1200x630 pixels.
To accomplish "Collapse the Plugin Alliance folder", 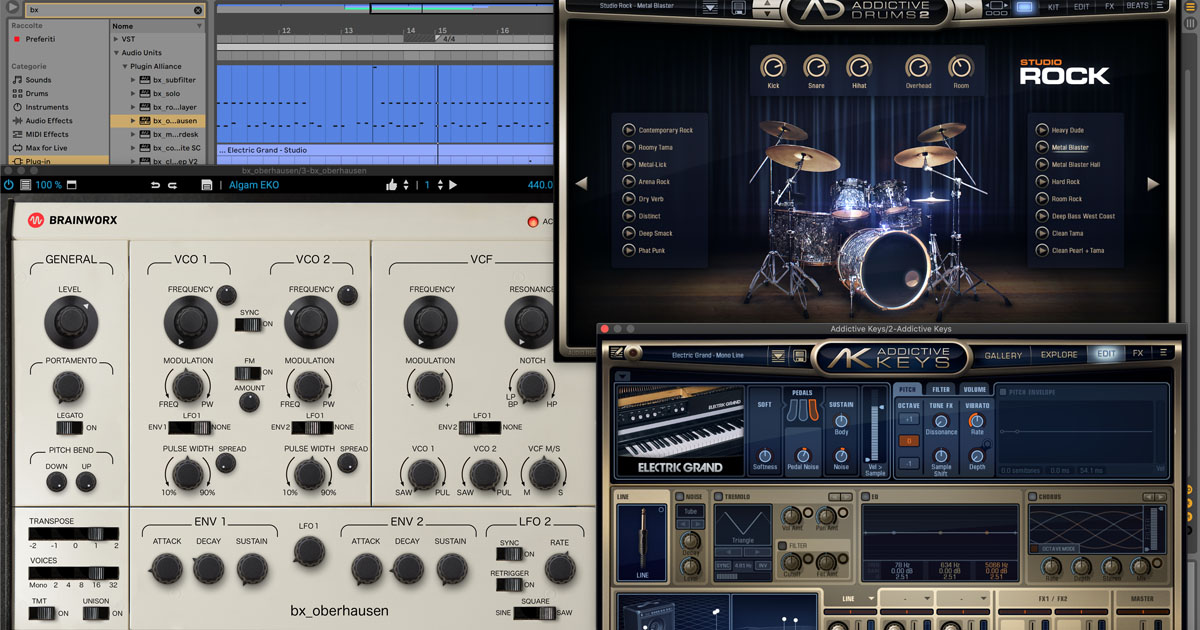I will [124, 66].
